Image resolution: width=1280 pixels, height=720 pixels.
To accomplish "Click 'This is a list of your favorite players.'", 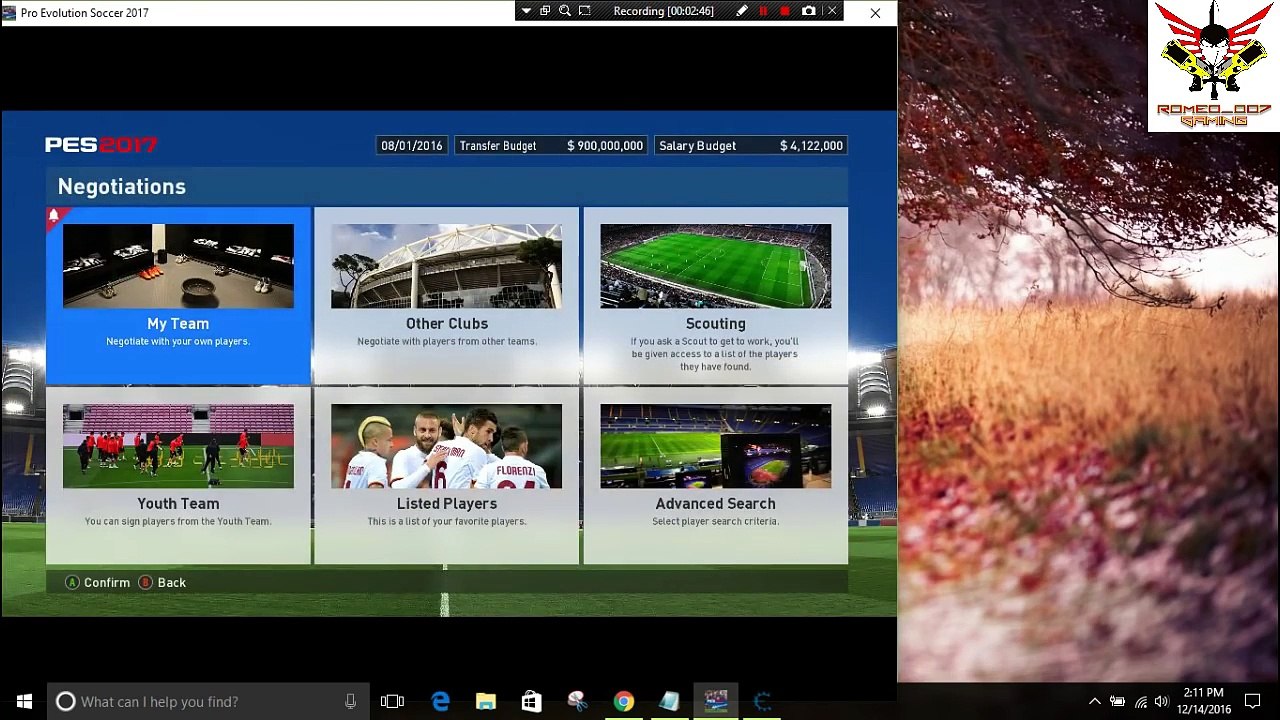I will click(x=447, y=521).
